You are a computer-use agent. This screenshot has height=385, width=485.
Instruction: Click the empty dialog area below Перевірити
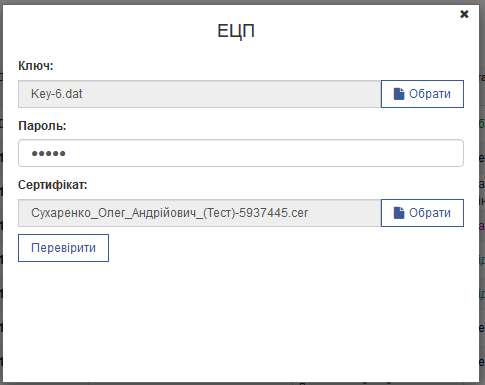pos(241,320)
